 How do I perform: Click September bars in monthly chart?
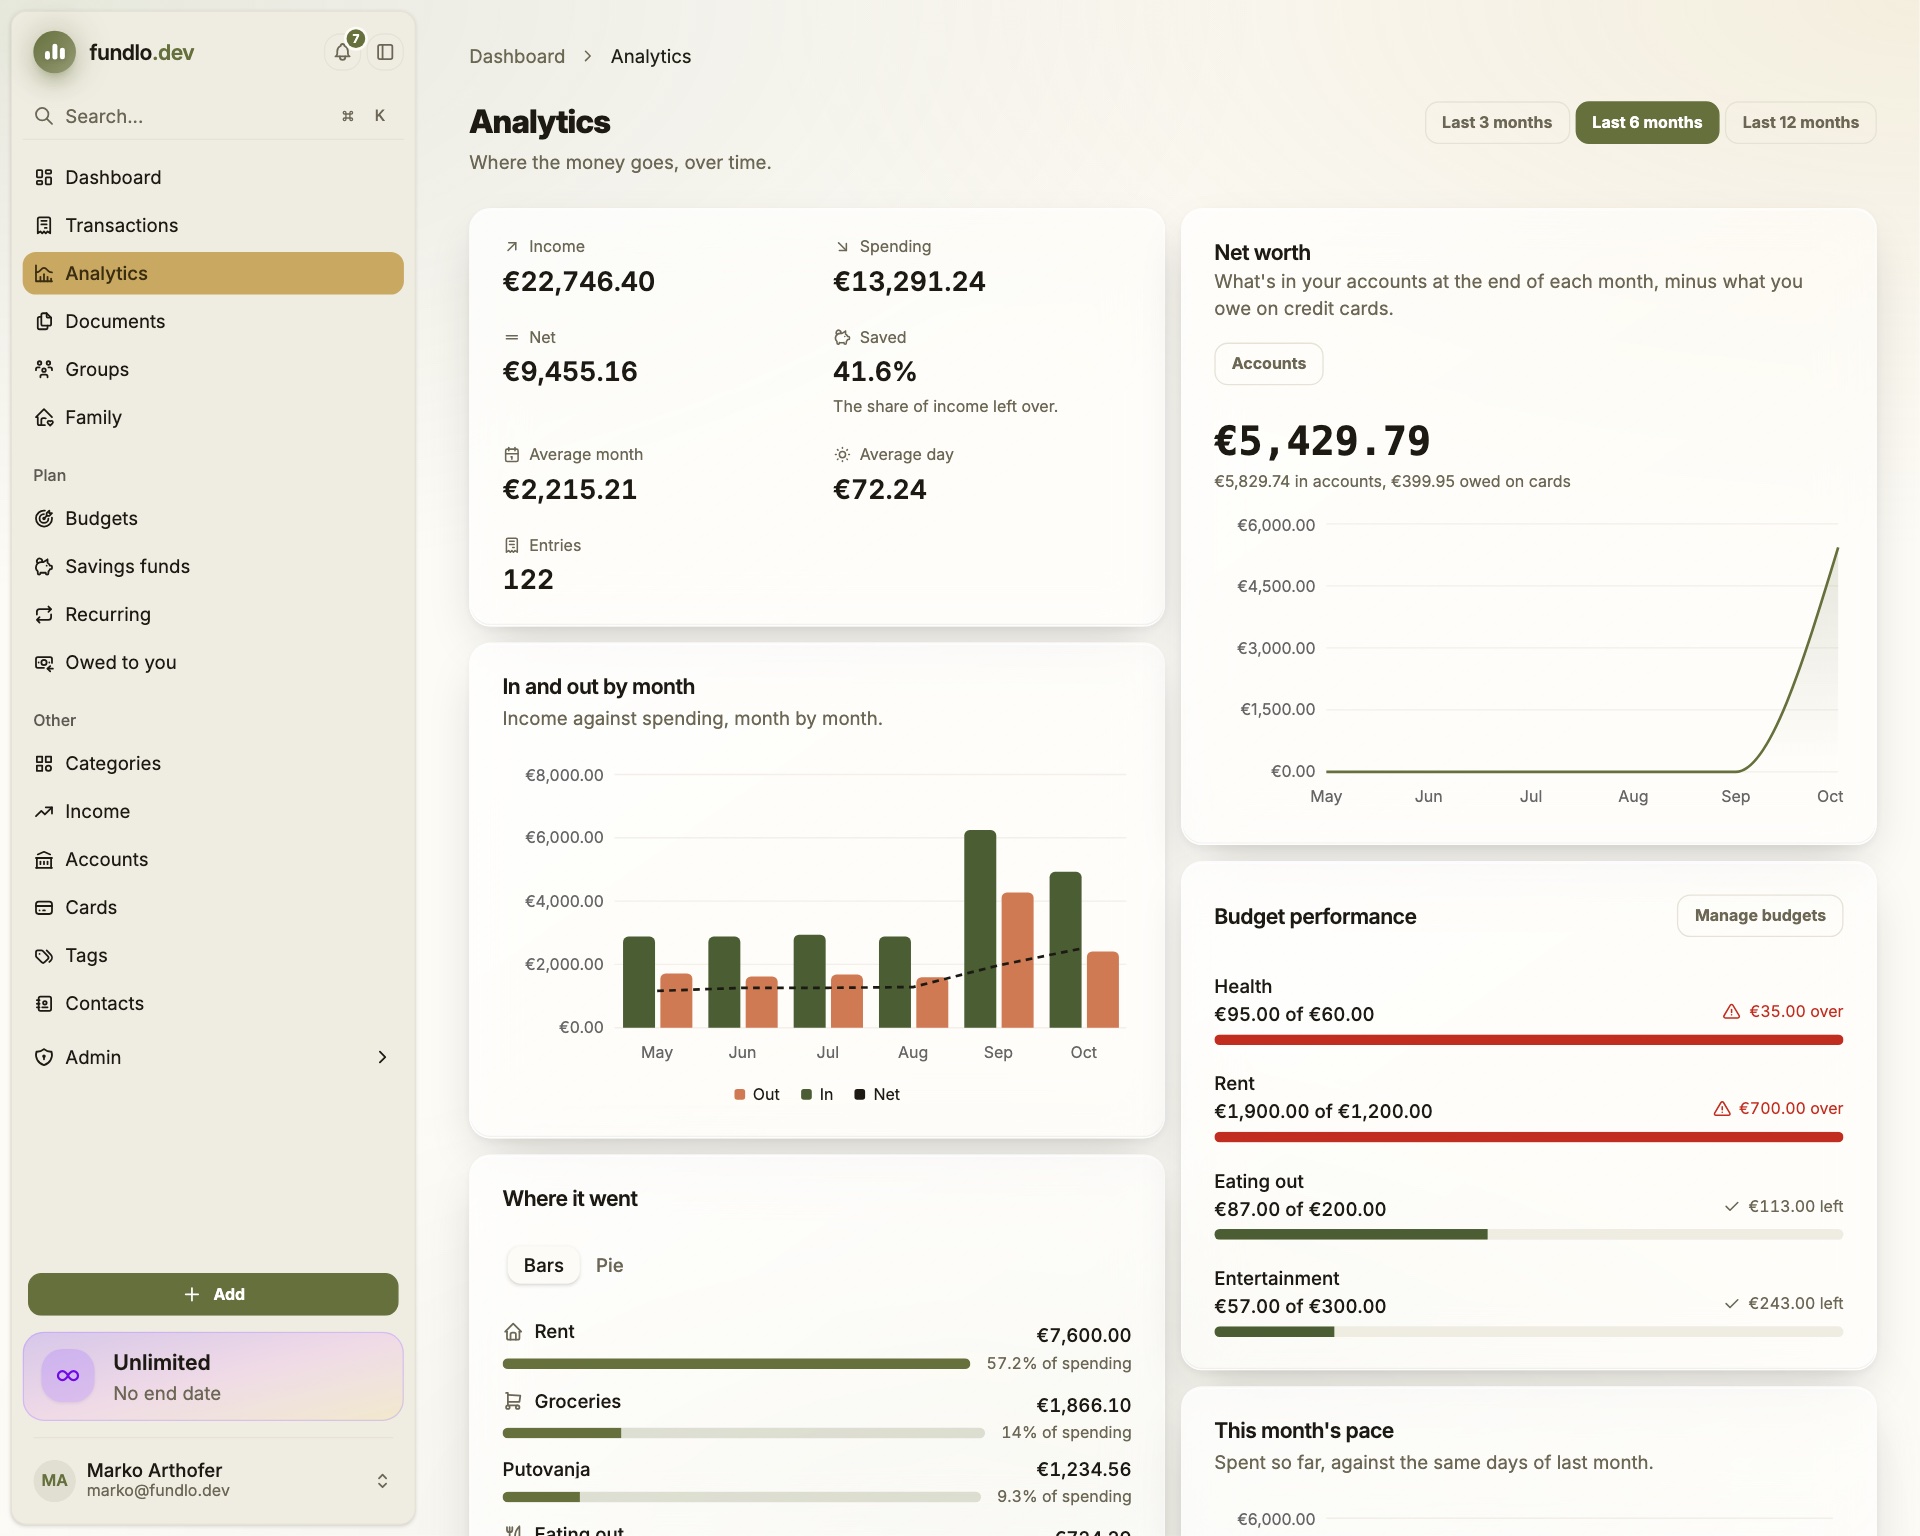(998, 929)
